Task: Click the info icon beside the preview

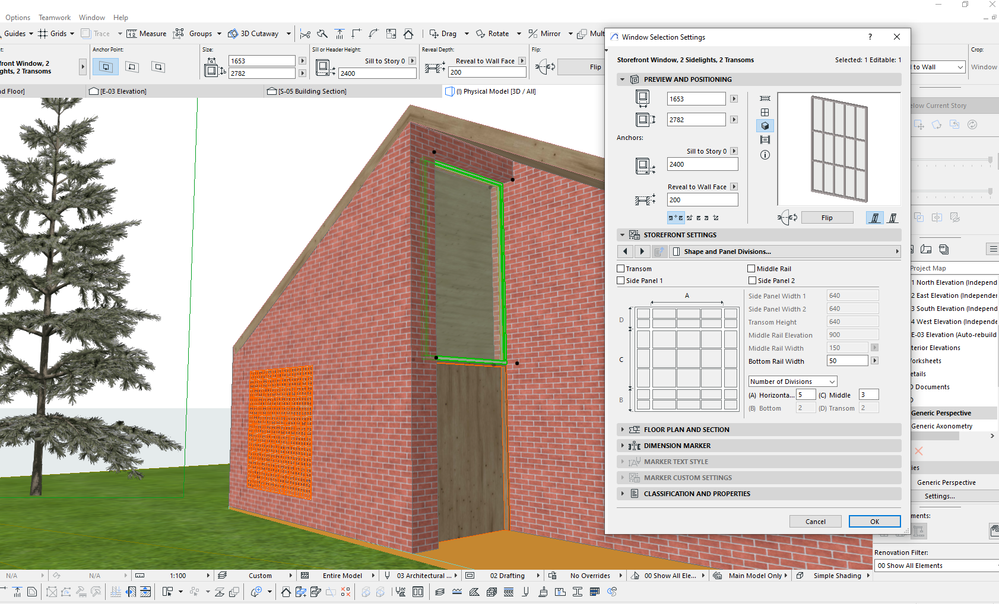Action: (765, 155)
